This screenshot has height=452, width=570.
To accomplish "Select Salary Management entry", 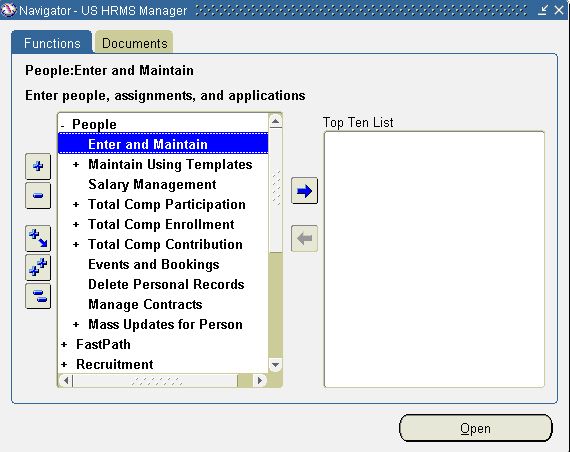I will [x=152, y=184].
